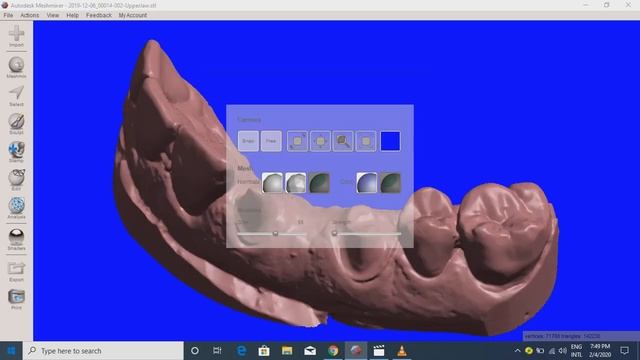The image size is (640, 360).
Task: Click the brush Strength slider handle
Action: pyautogui.click(x=334, y=233)
